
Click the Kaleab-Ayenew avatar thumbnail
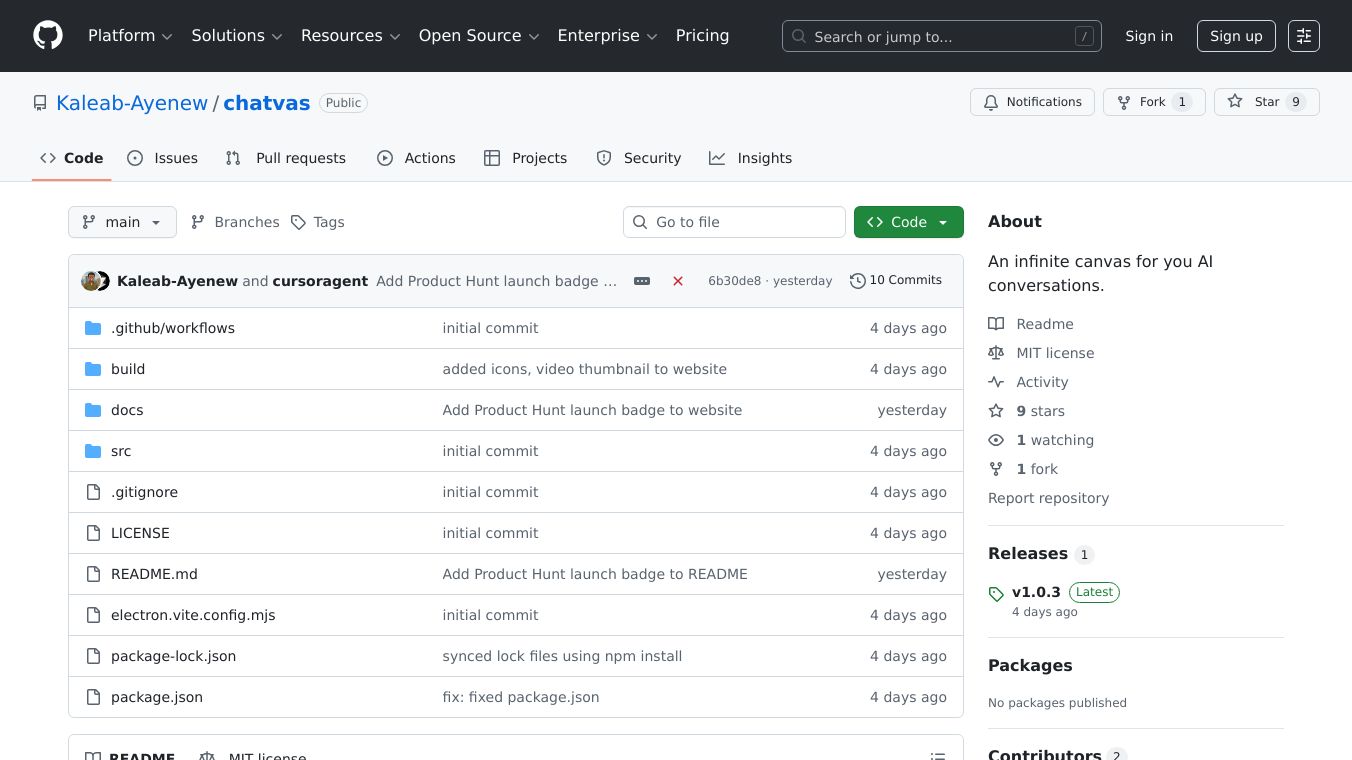coord(91,281)
